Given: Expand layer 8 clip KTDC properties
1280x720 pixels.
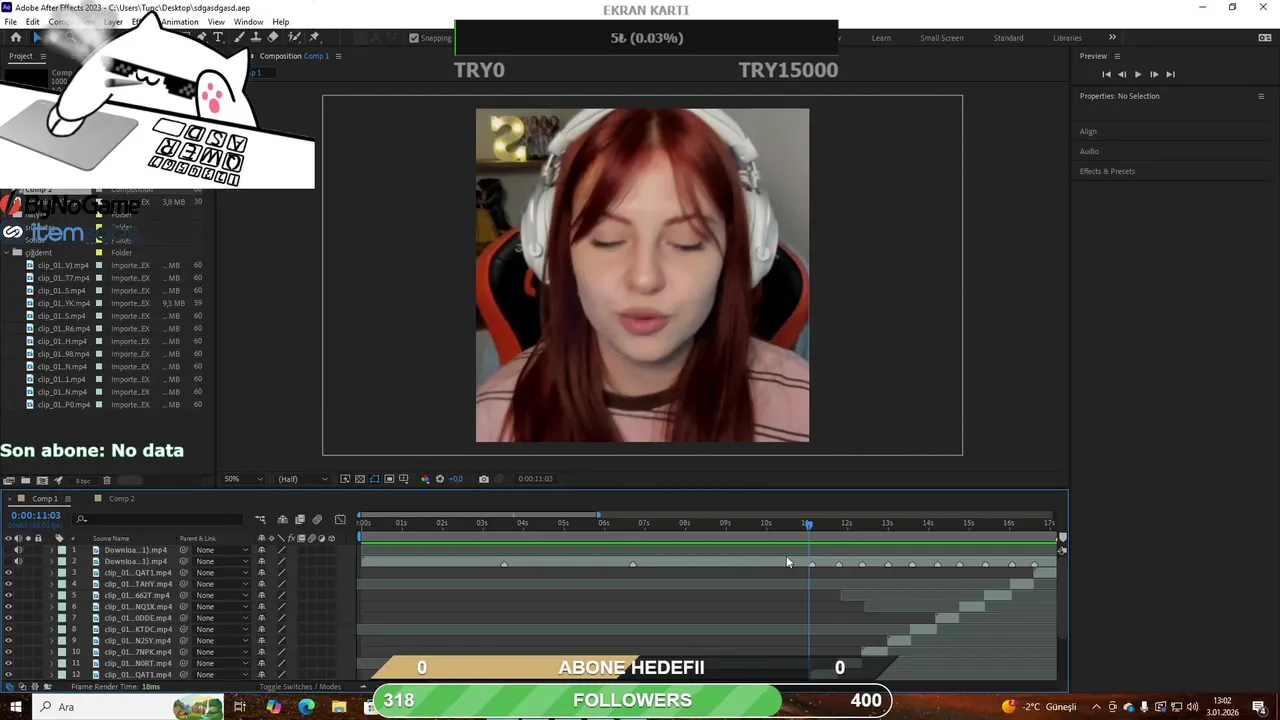Looking at the screenshot, I should [51, 629].
